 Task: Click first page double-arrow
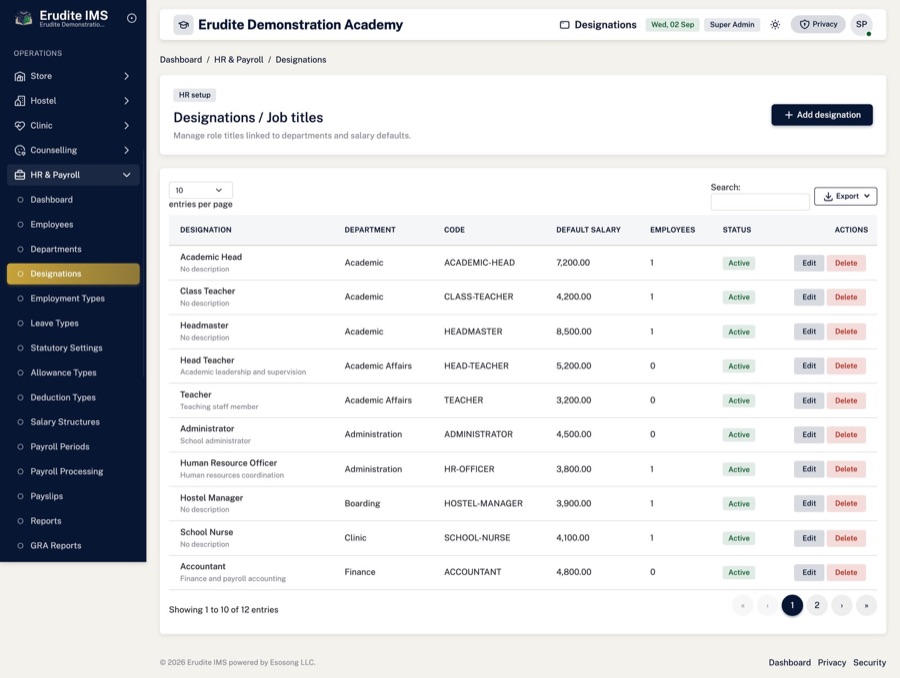click(743, 605)
